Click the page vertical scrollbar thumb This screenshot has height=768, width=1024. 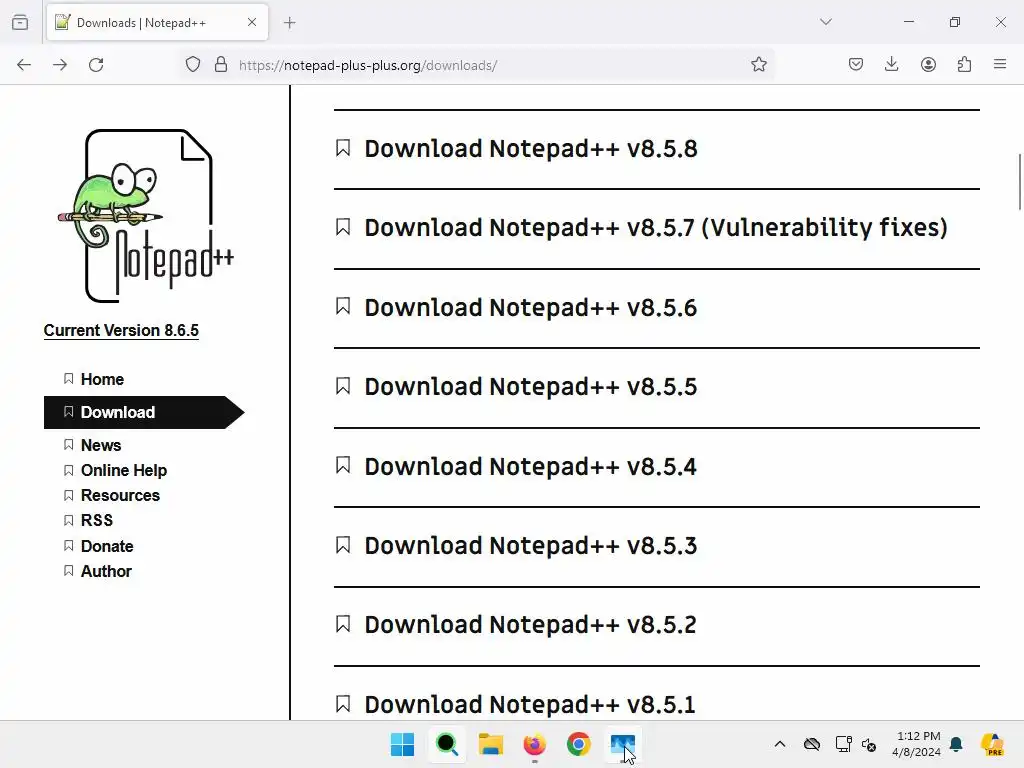click(x=1019, y=182)
